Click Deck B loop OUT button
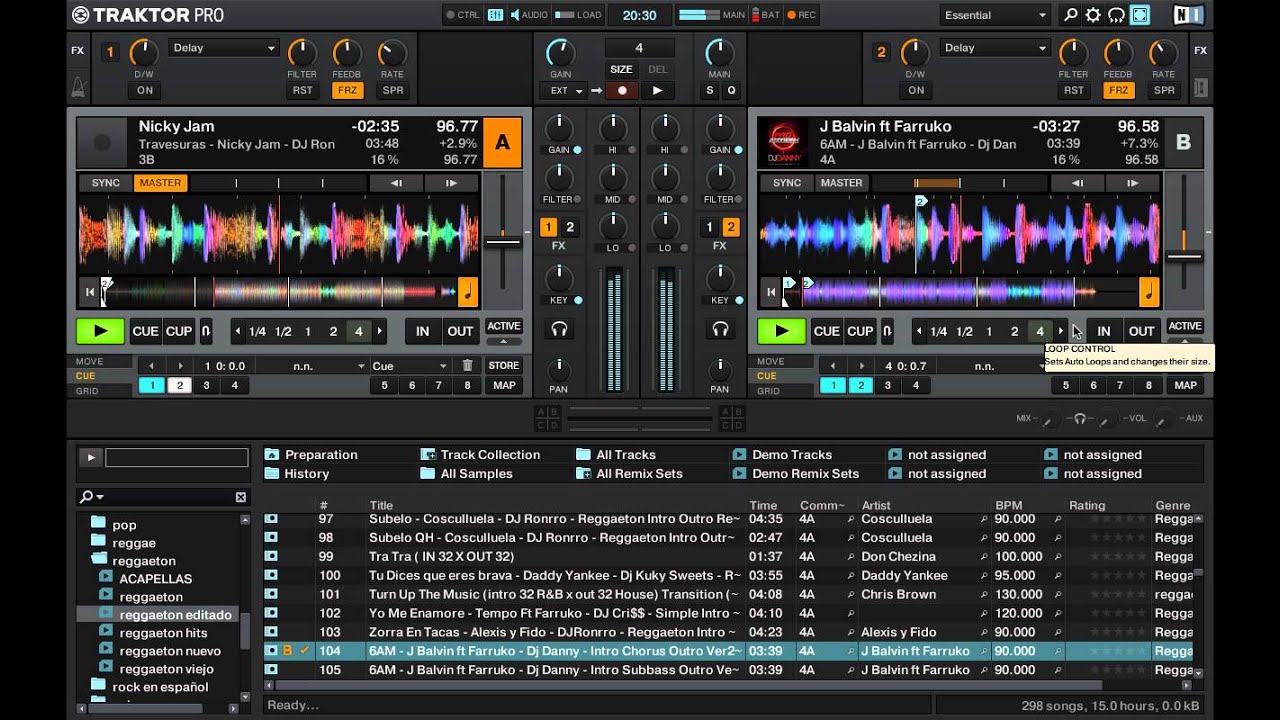 1141,331
